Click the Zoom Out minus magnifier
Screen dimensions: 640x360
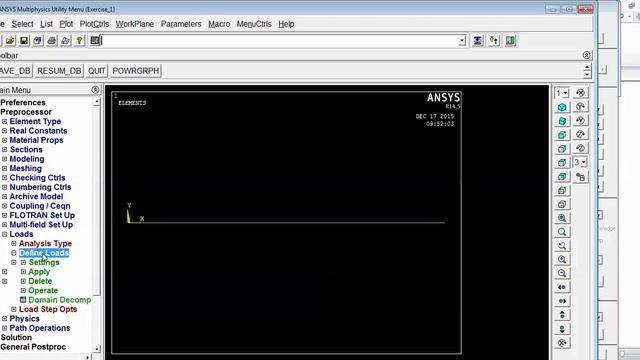(562, 273)
